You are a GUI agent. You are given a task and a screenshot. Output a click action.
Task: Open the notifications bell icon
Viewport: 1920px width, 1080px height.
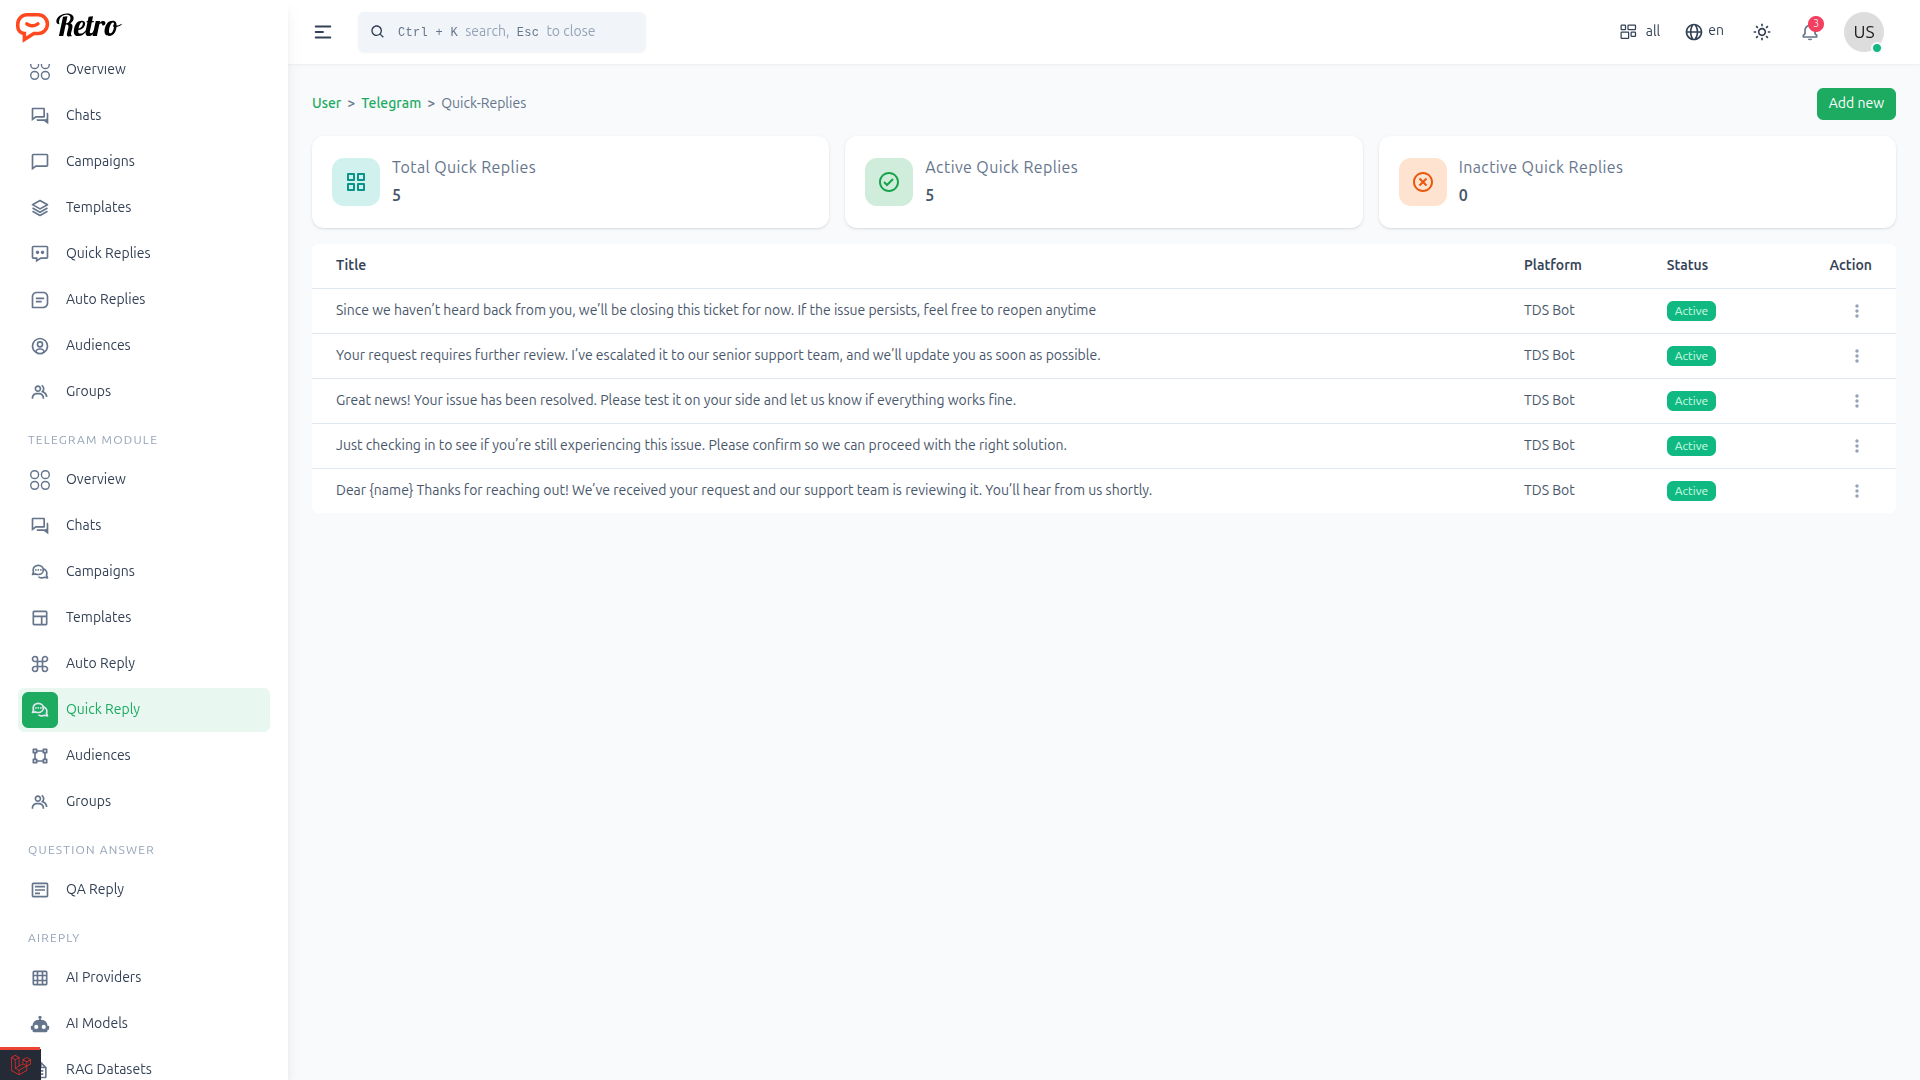point(1809,32)
